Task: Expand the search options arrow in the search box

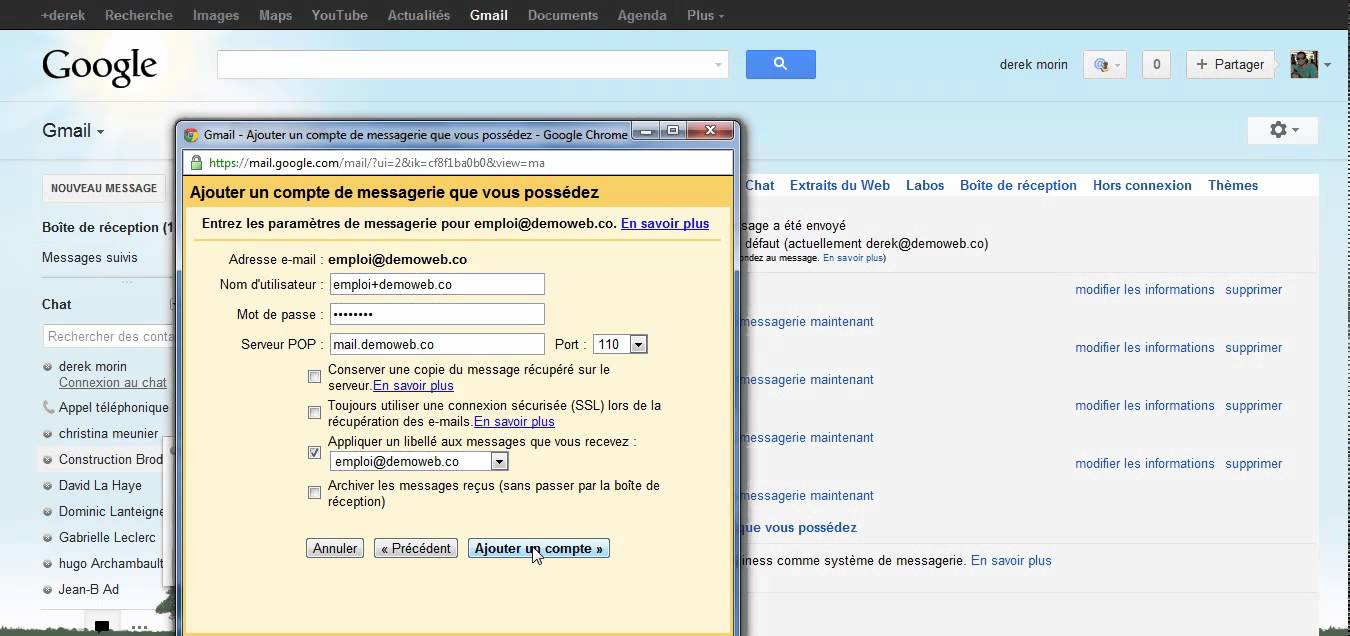Action: 718,65
